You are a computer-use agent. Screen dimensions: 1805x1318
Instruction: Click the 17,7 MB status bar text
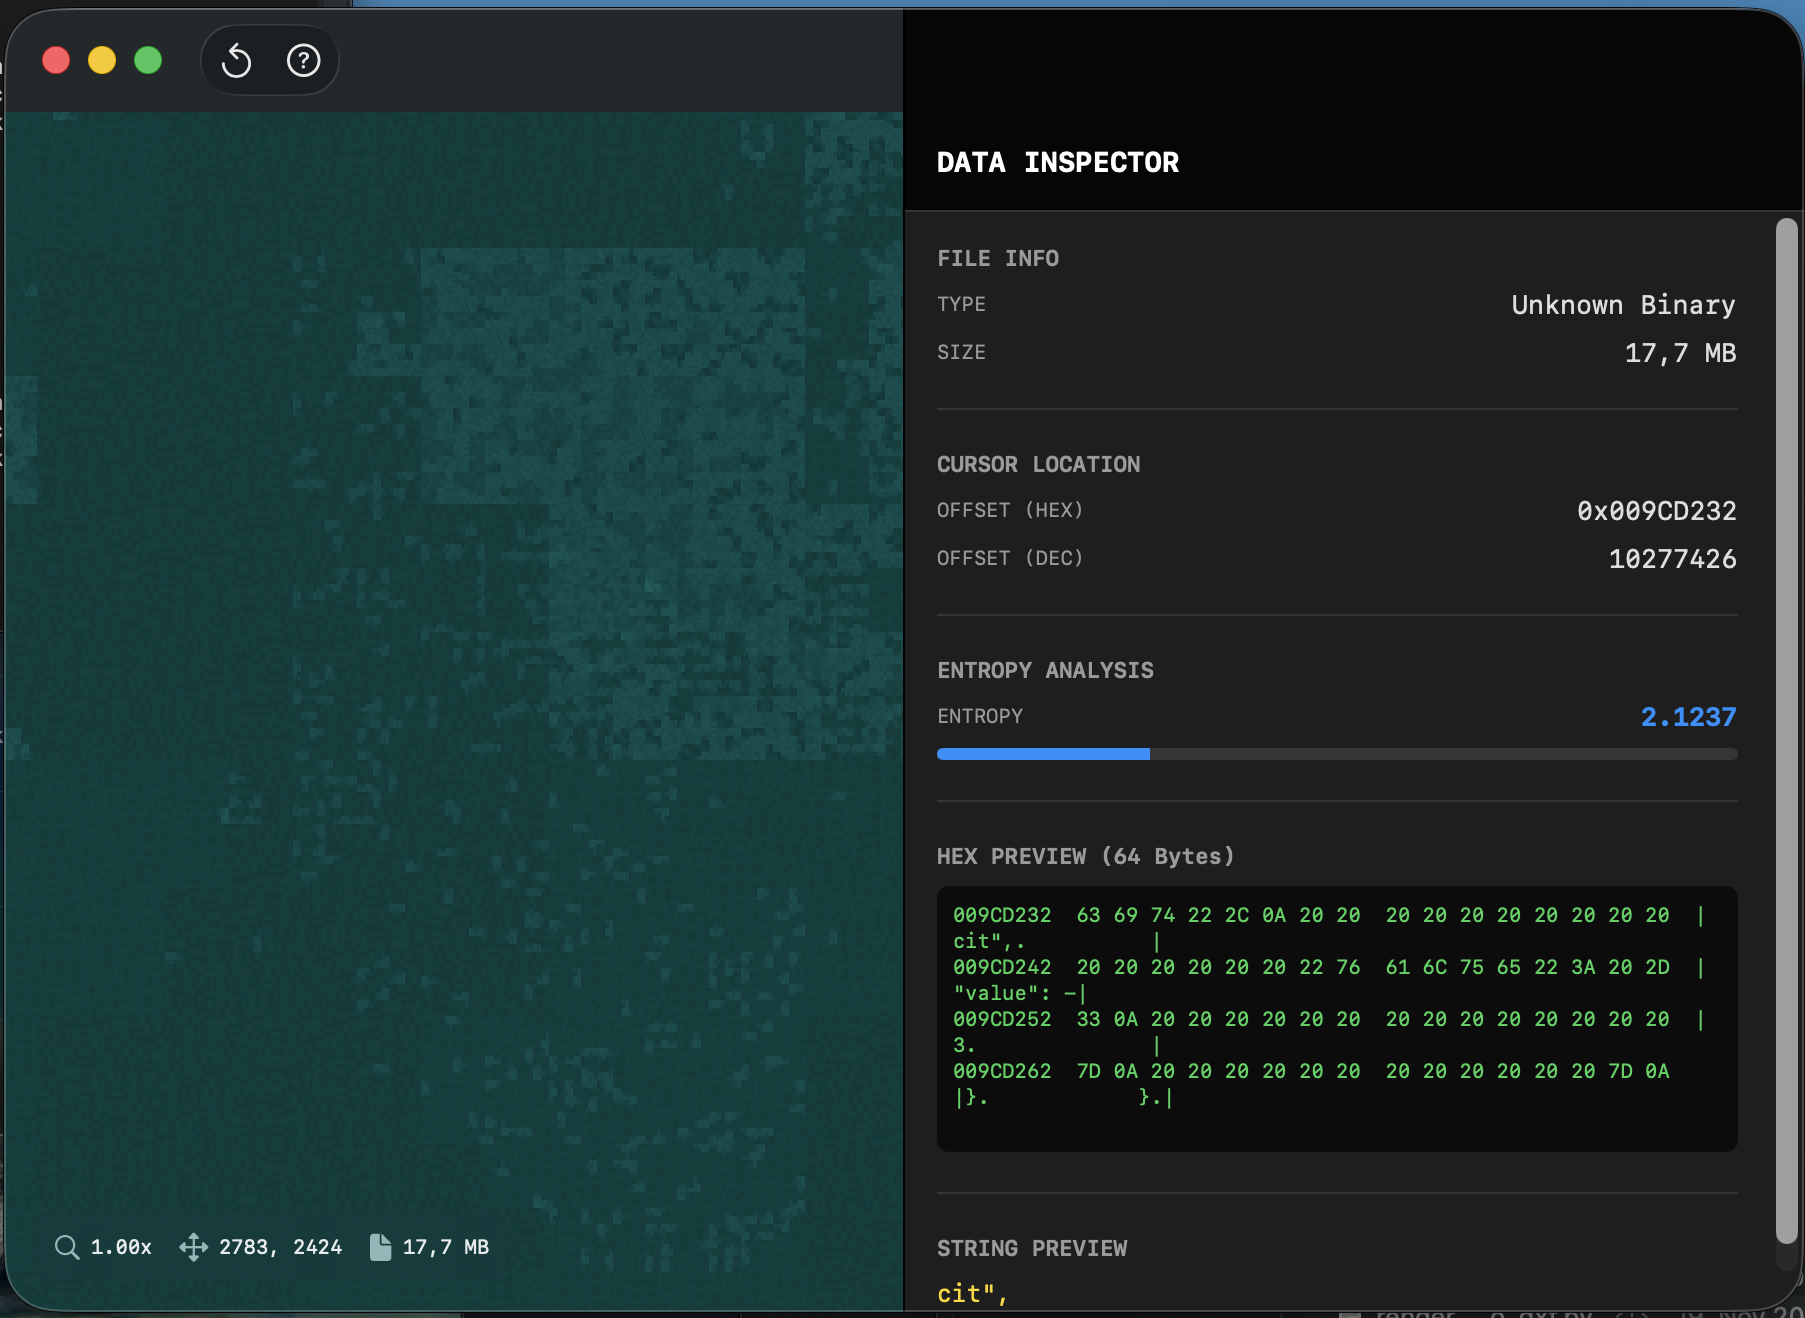446,1247
